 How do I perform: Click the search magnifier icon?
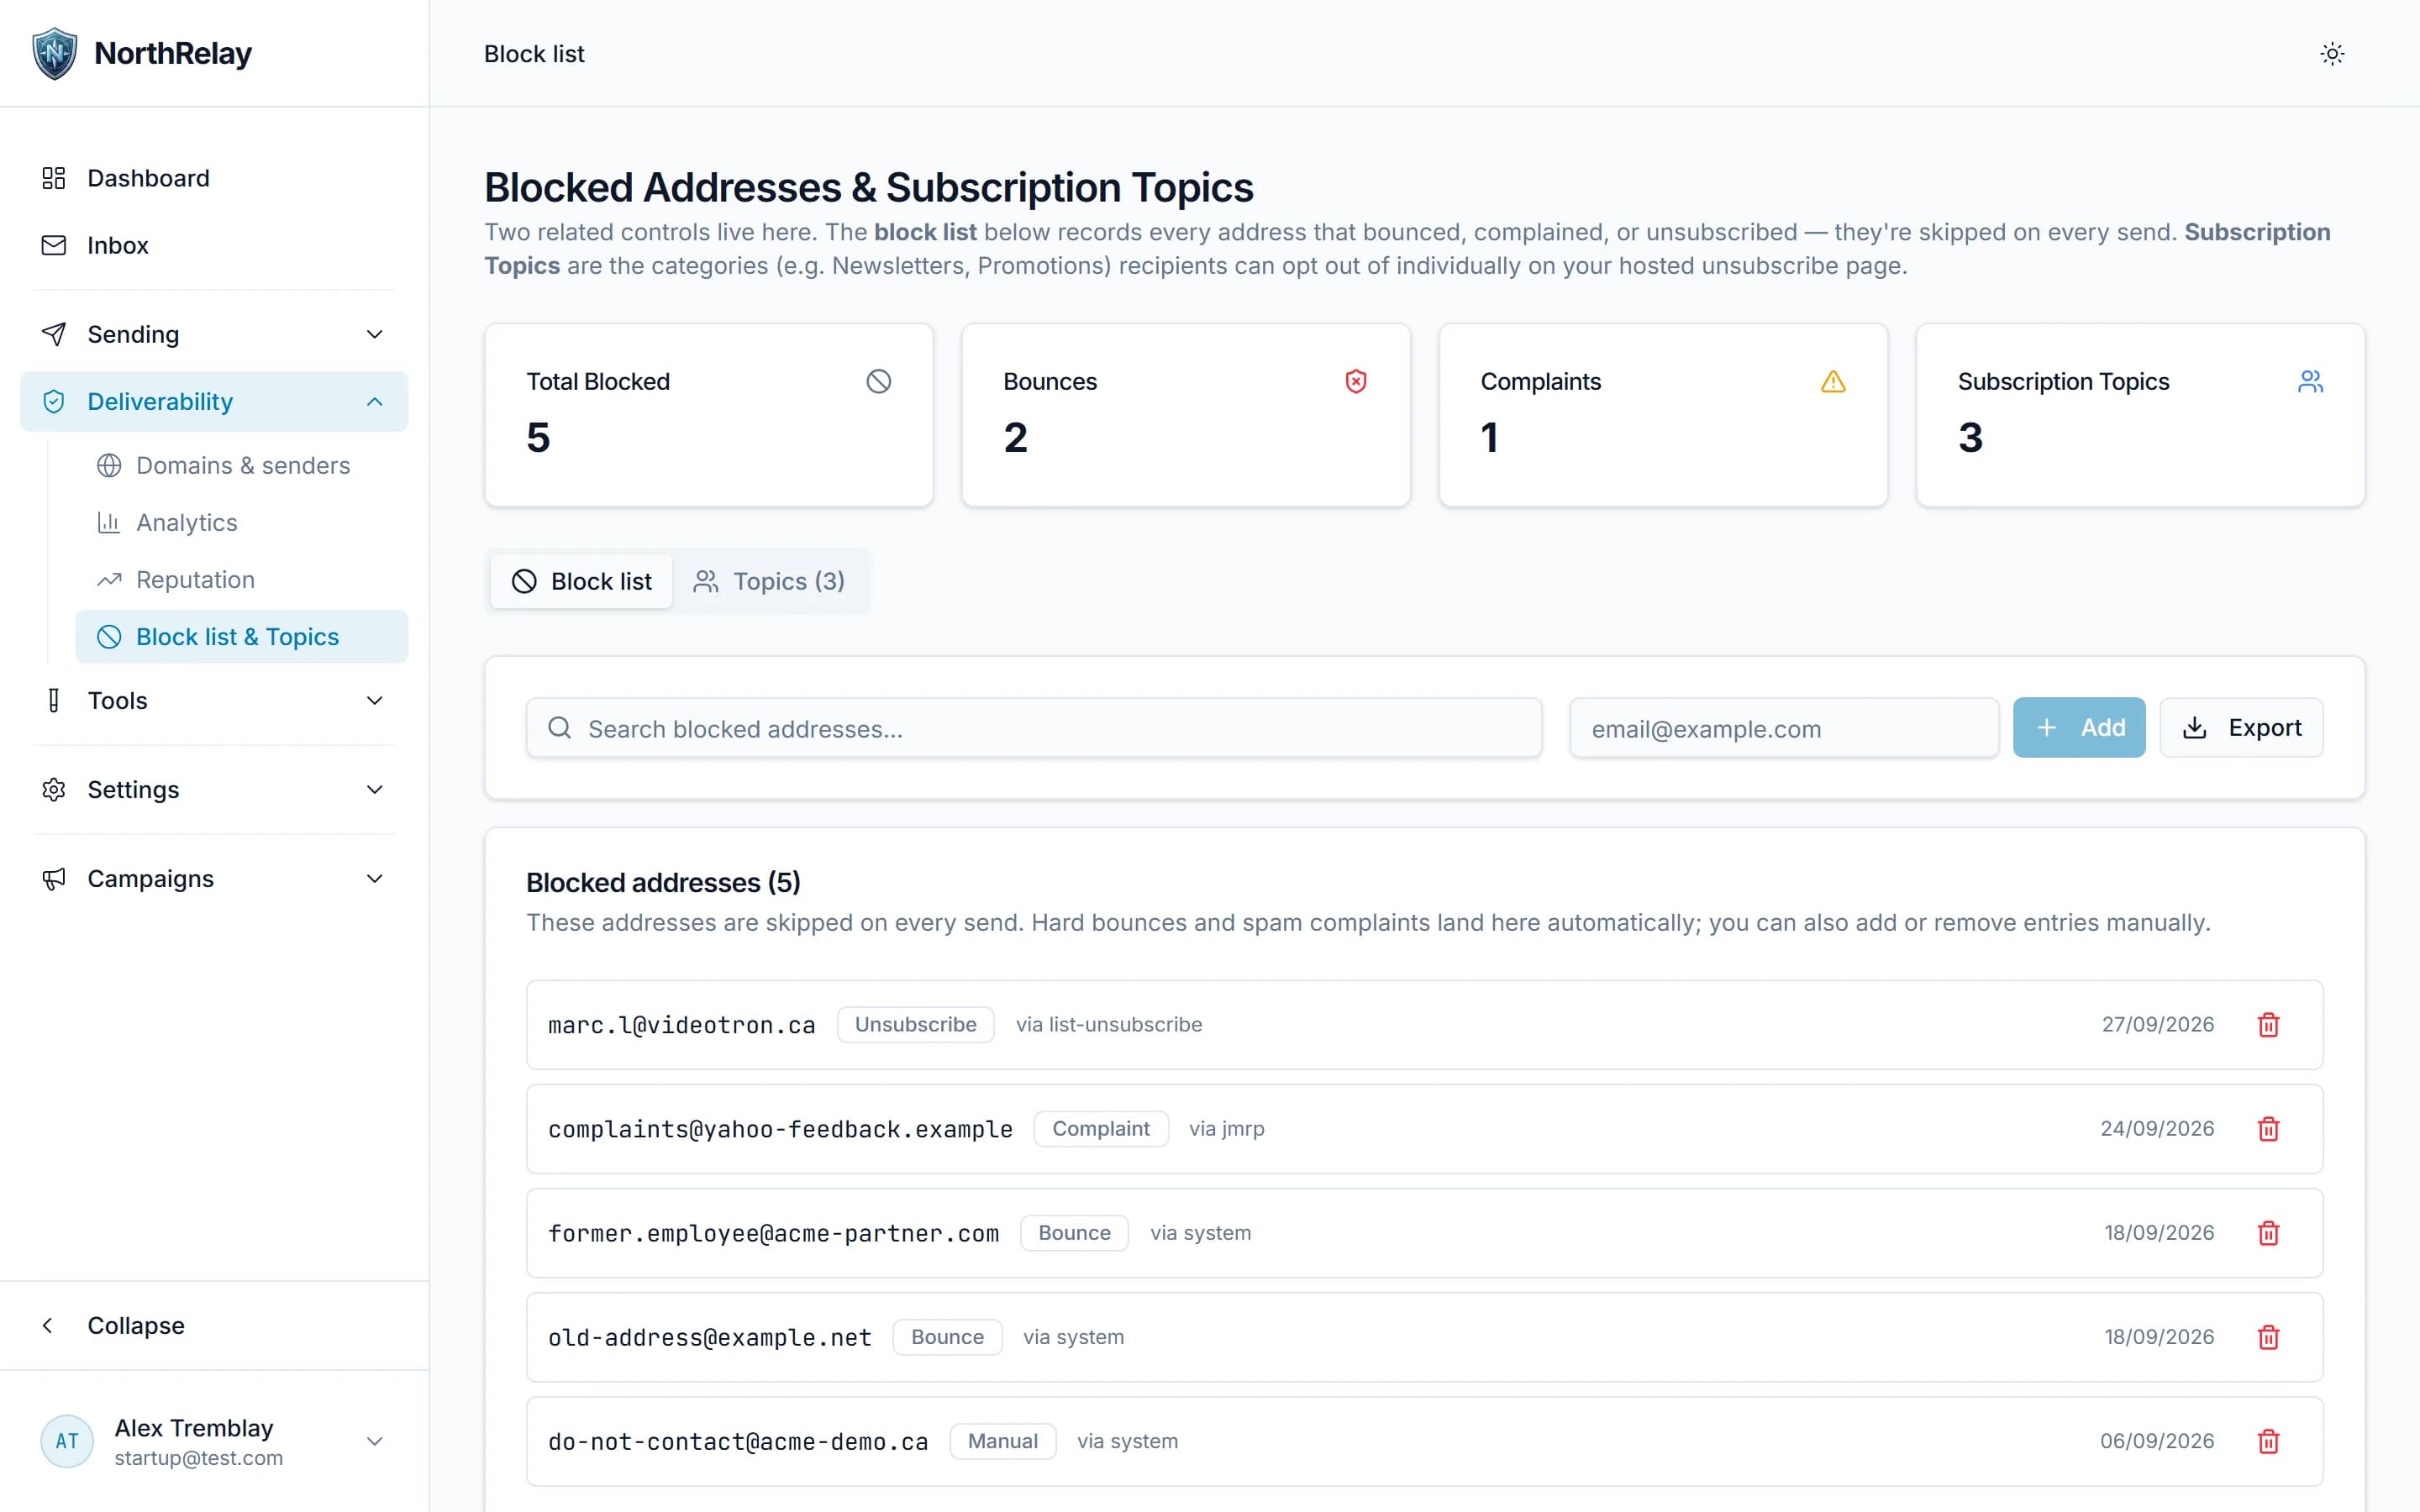click(x=560, y=728)
